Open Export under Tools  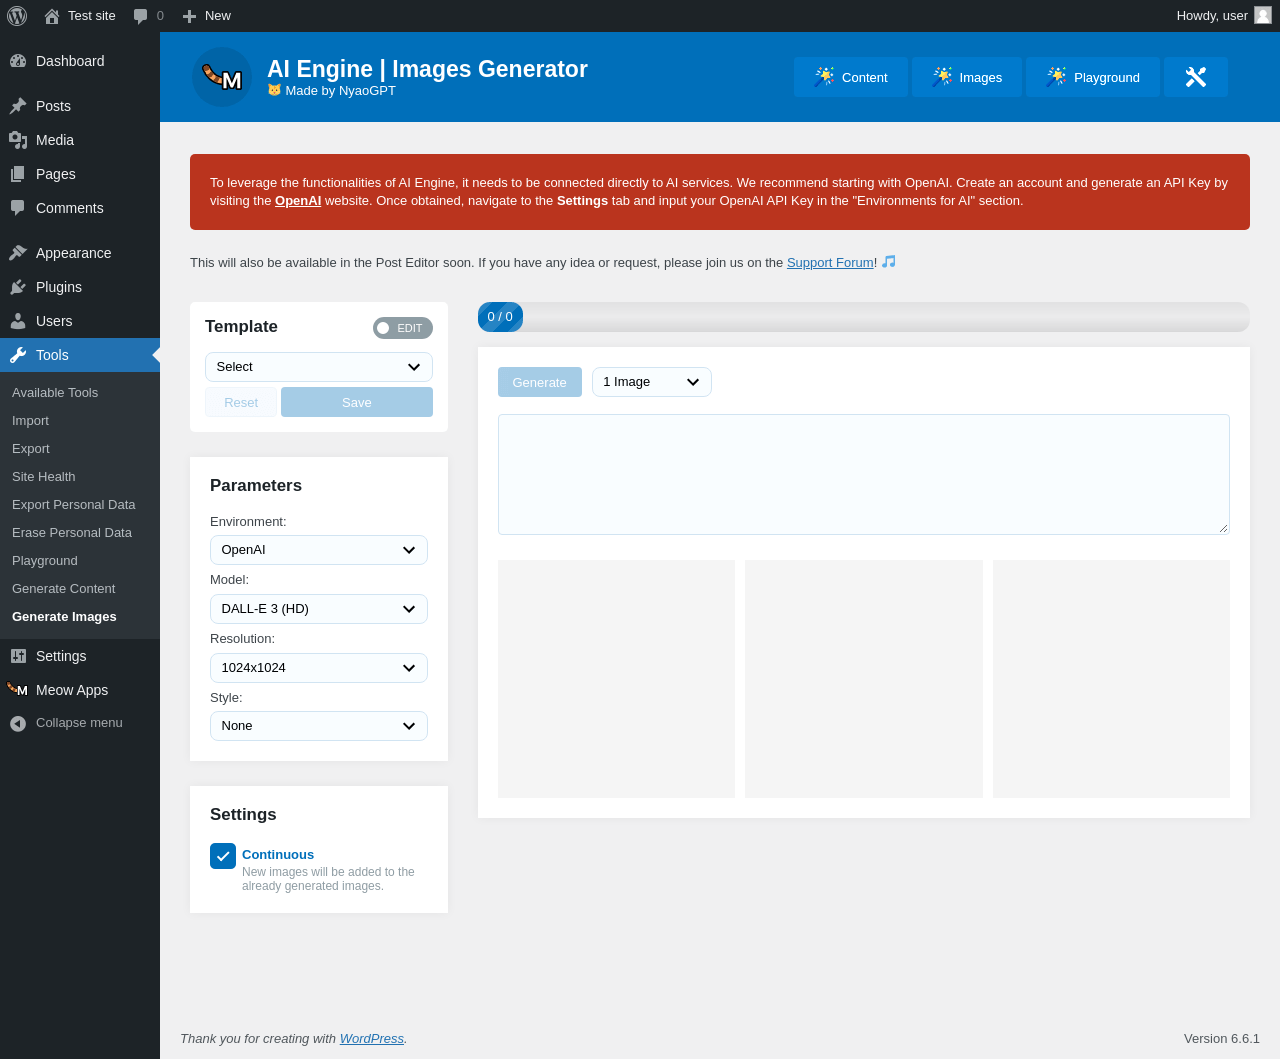(31, 449)
